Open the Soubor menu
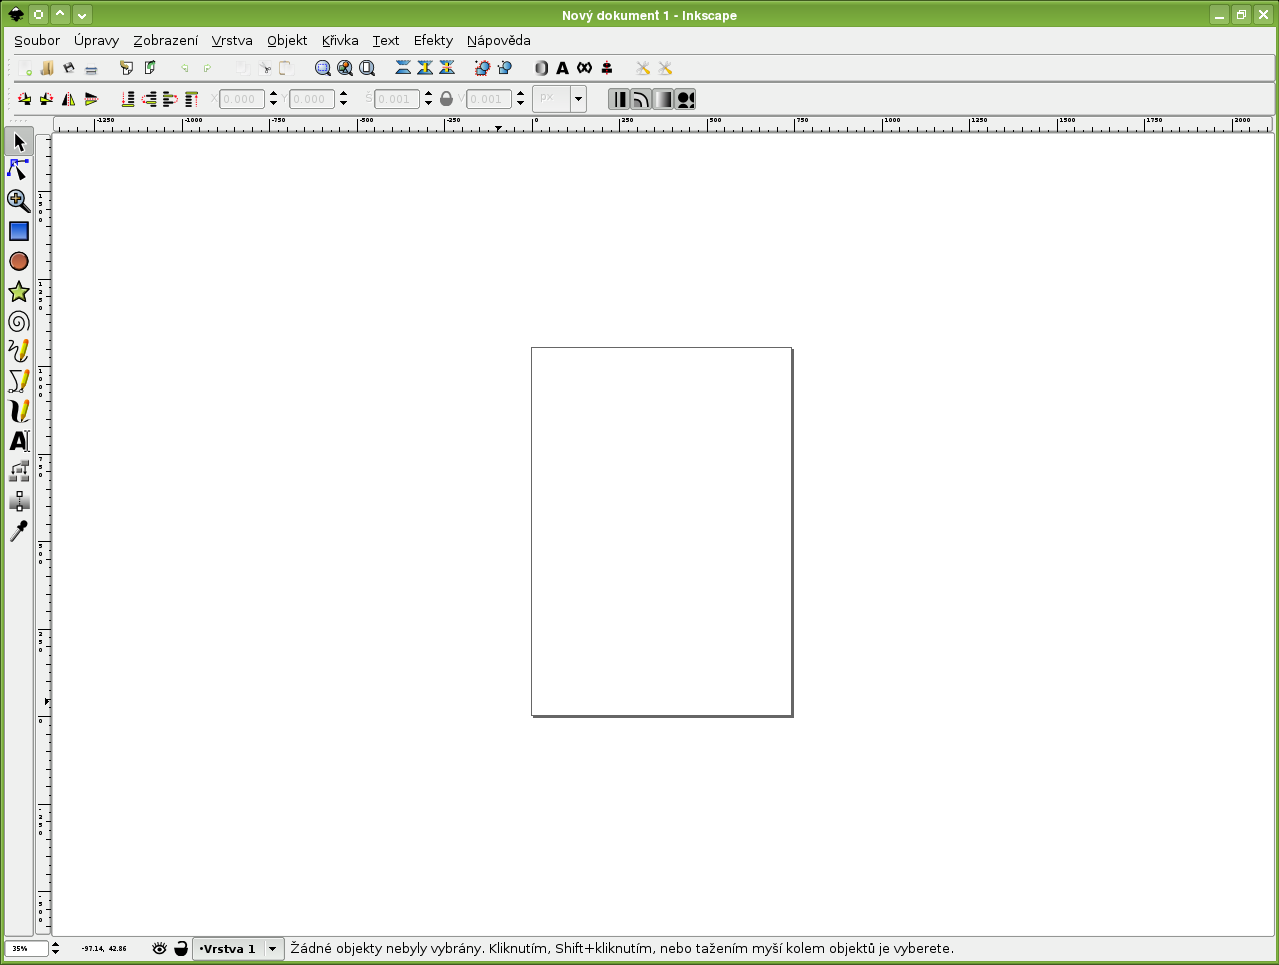Viewport: 1279px width, 965px height. tap(37, 41)
